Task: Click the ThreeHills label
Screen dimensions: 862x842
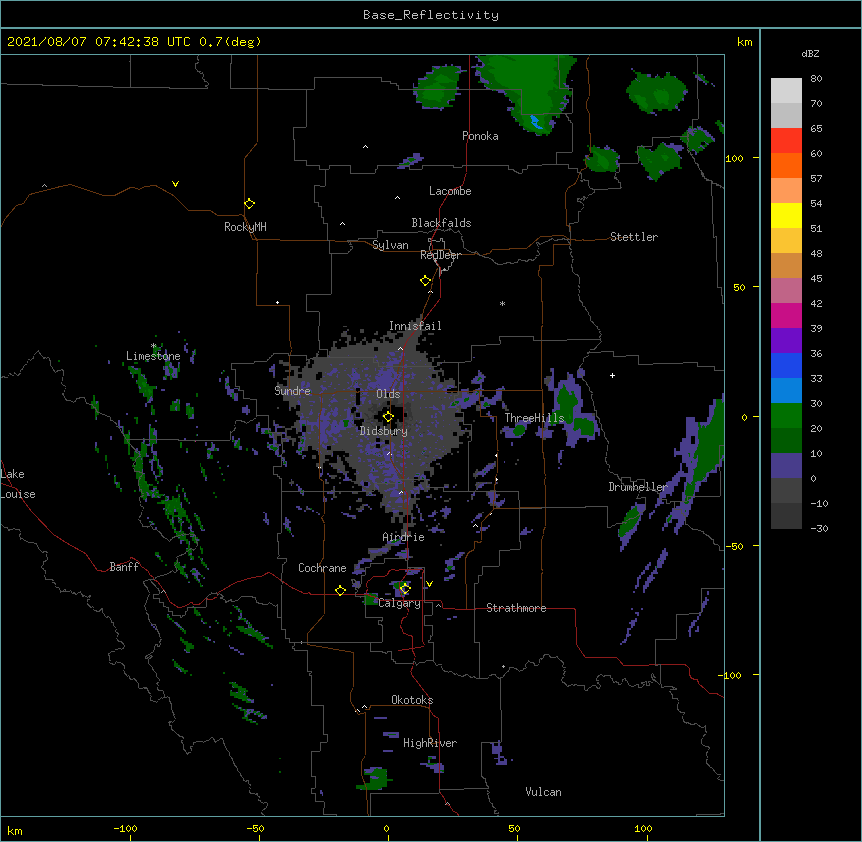Action: click(x=535, y=418)
